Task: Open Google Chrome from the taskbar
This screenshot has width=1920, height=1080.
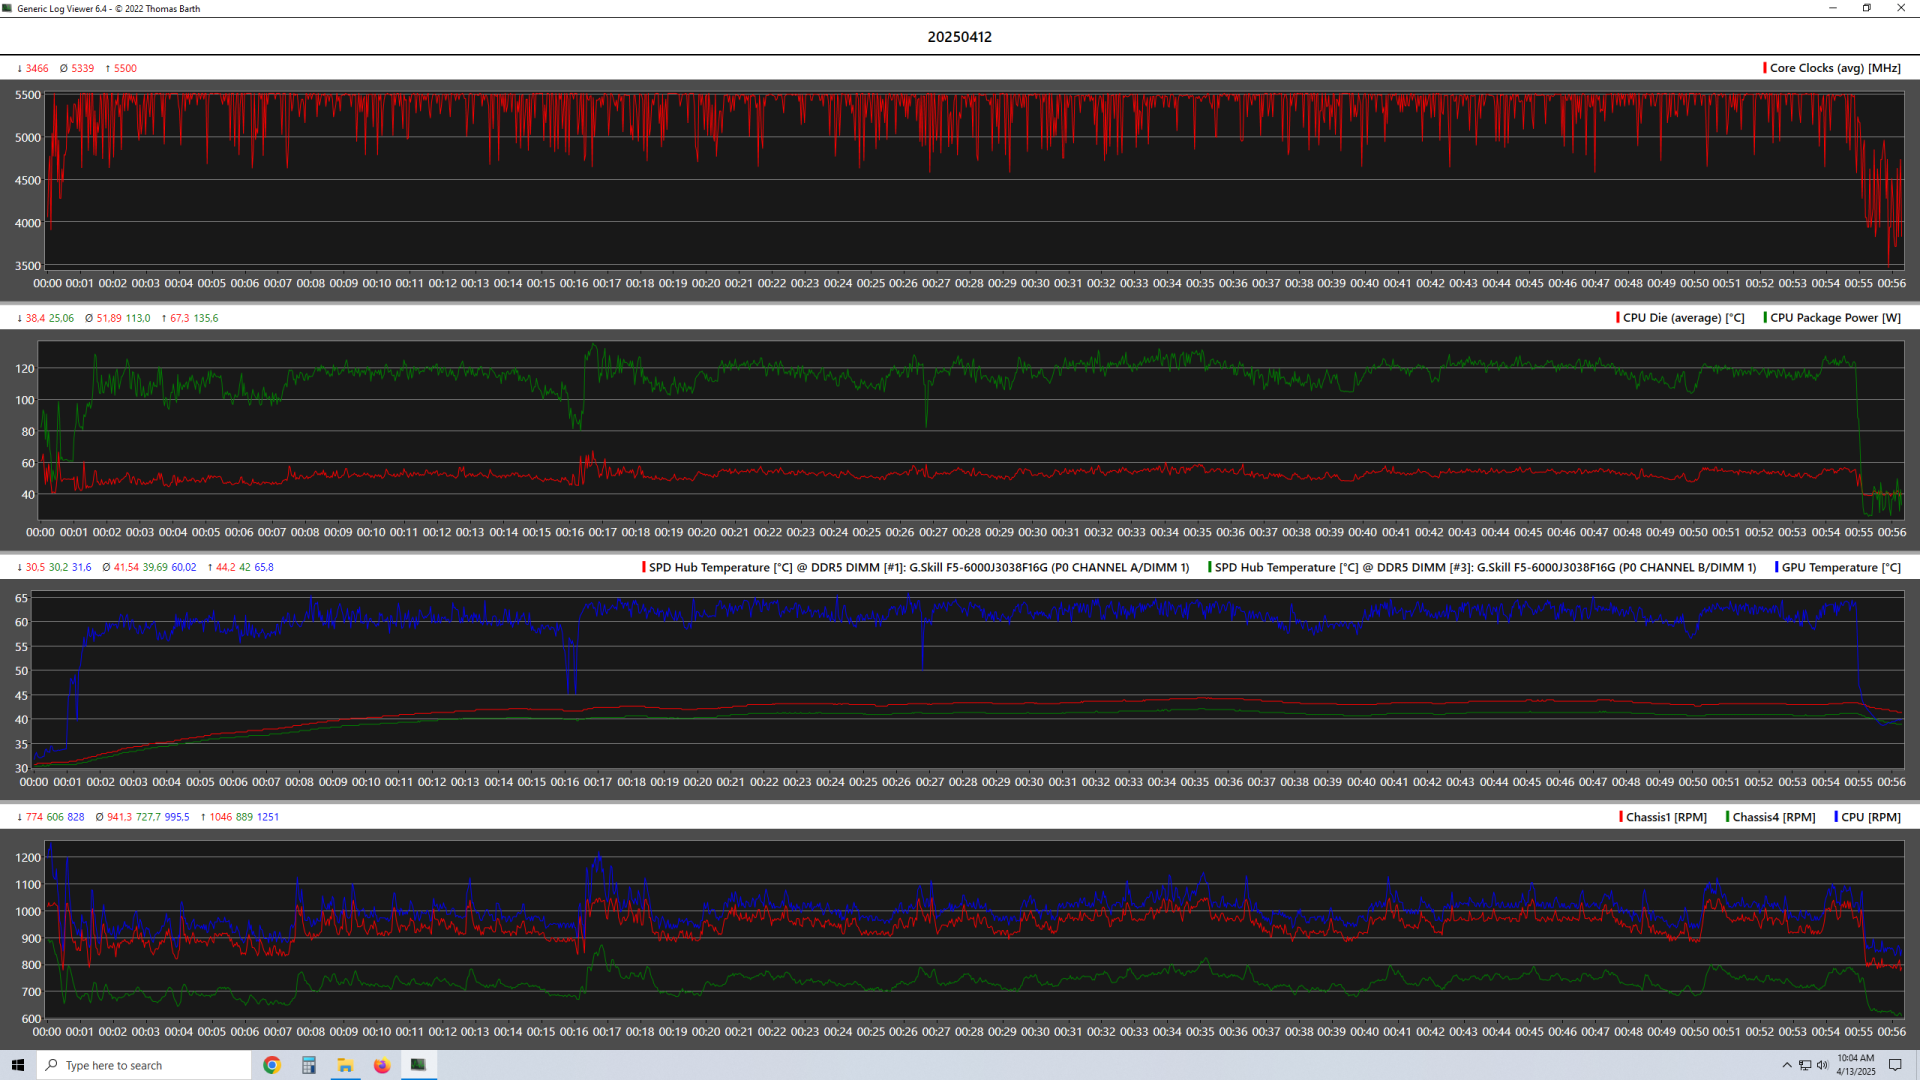Action: (x=271, y=1065)
